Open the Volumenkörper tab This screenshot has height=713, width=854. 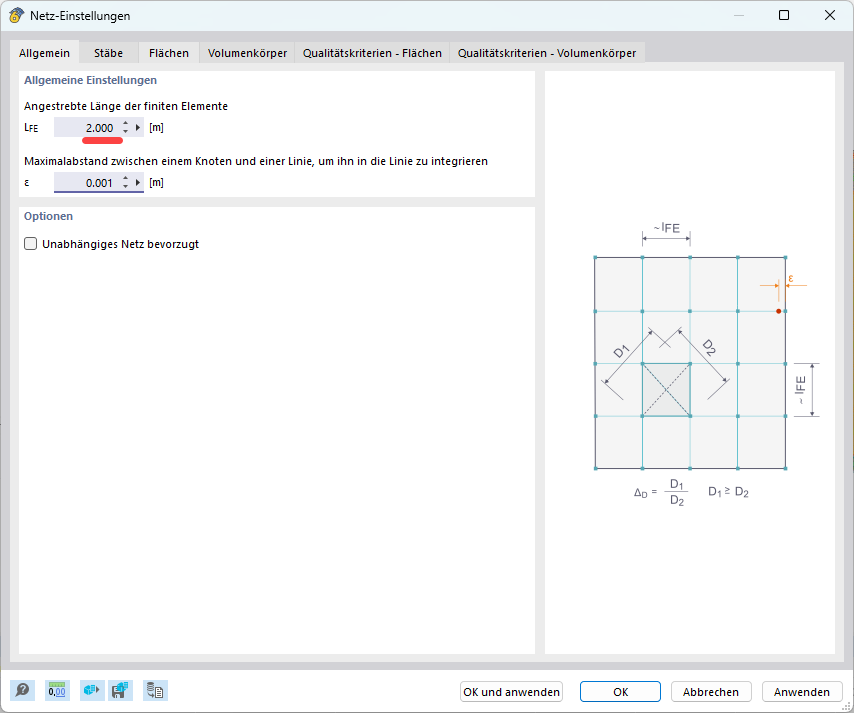point(247,53)
